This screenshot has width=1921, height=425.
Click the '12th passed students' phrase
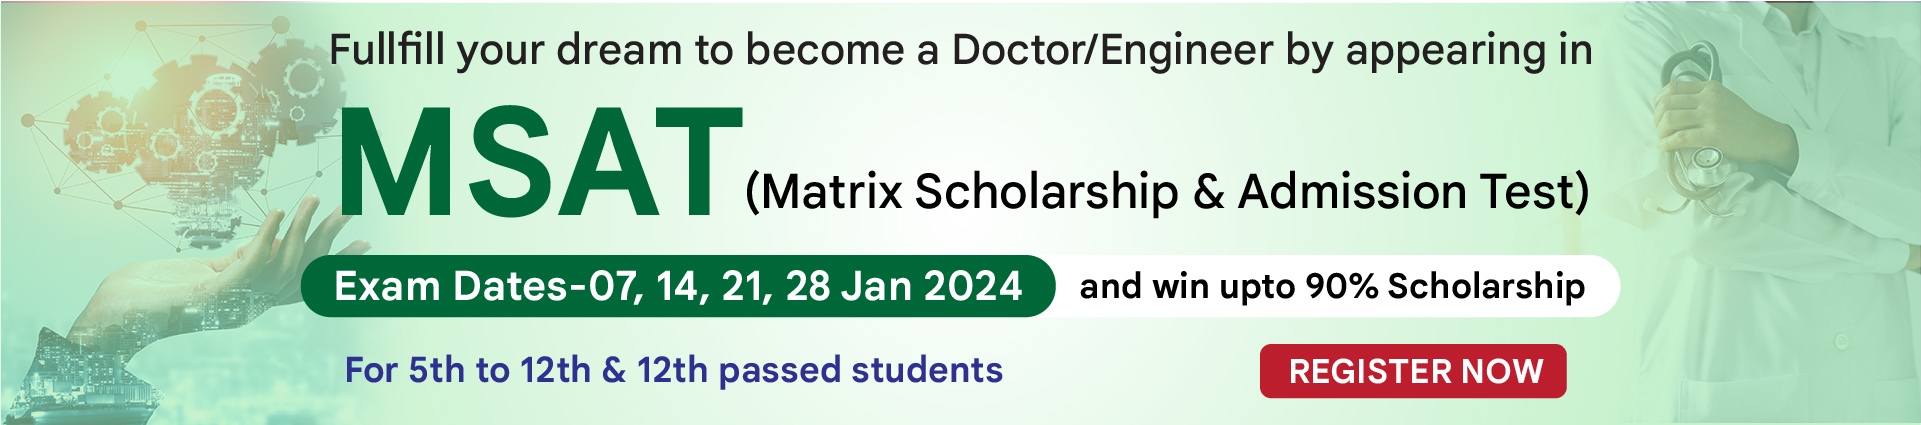820,370
